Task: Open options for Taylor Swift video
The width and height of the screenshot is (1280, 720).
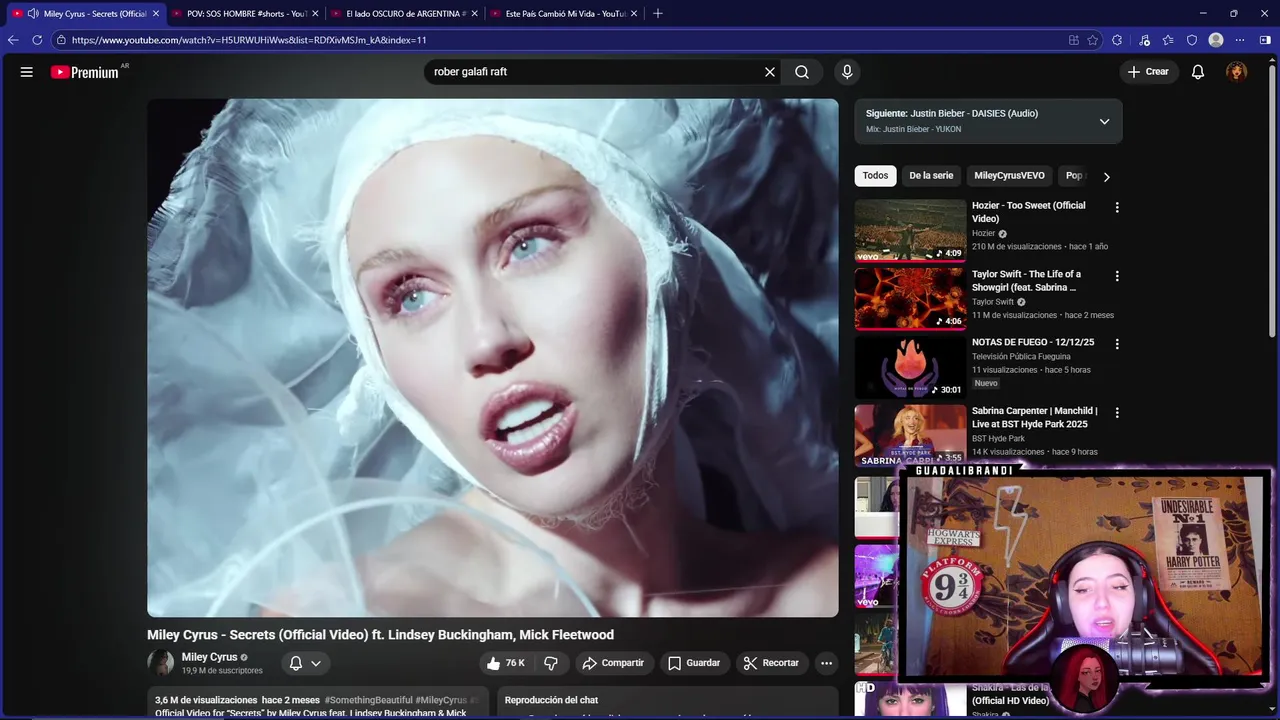Action: tap(1117, 276)
